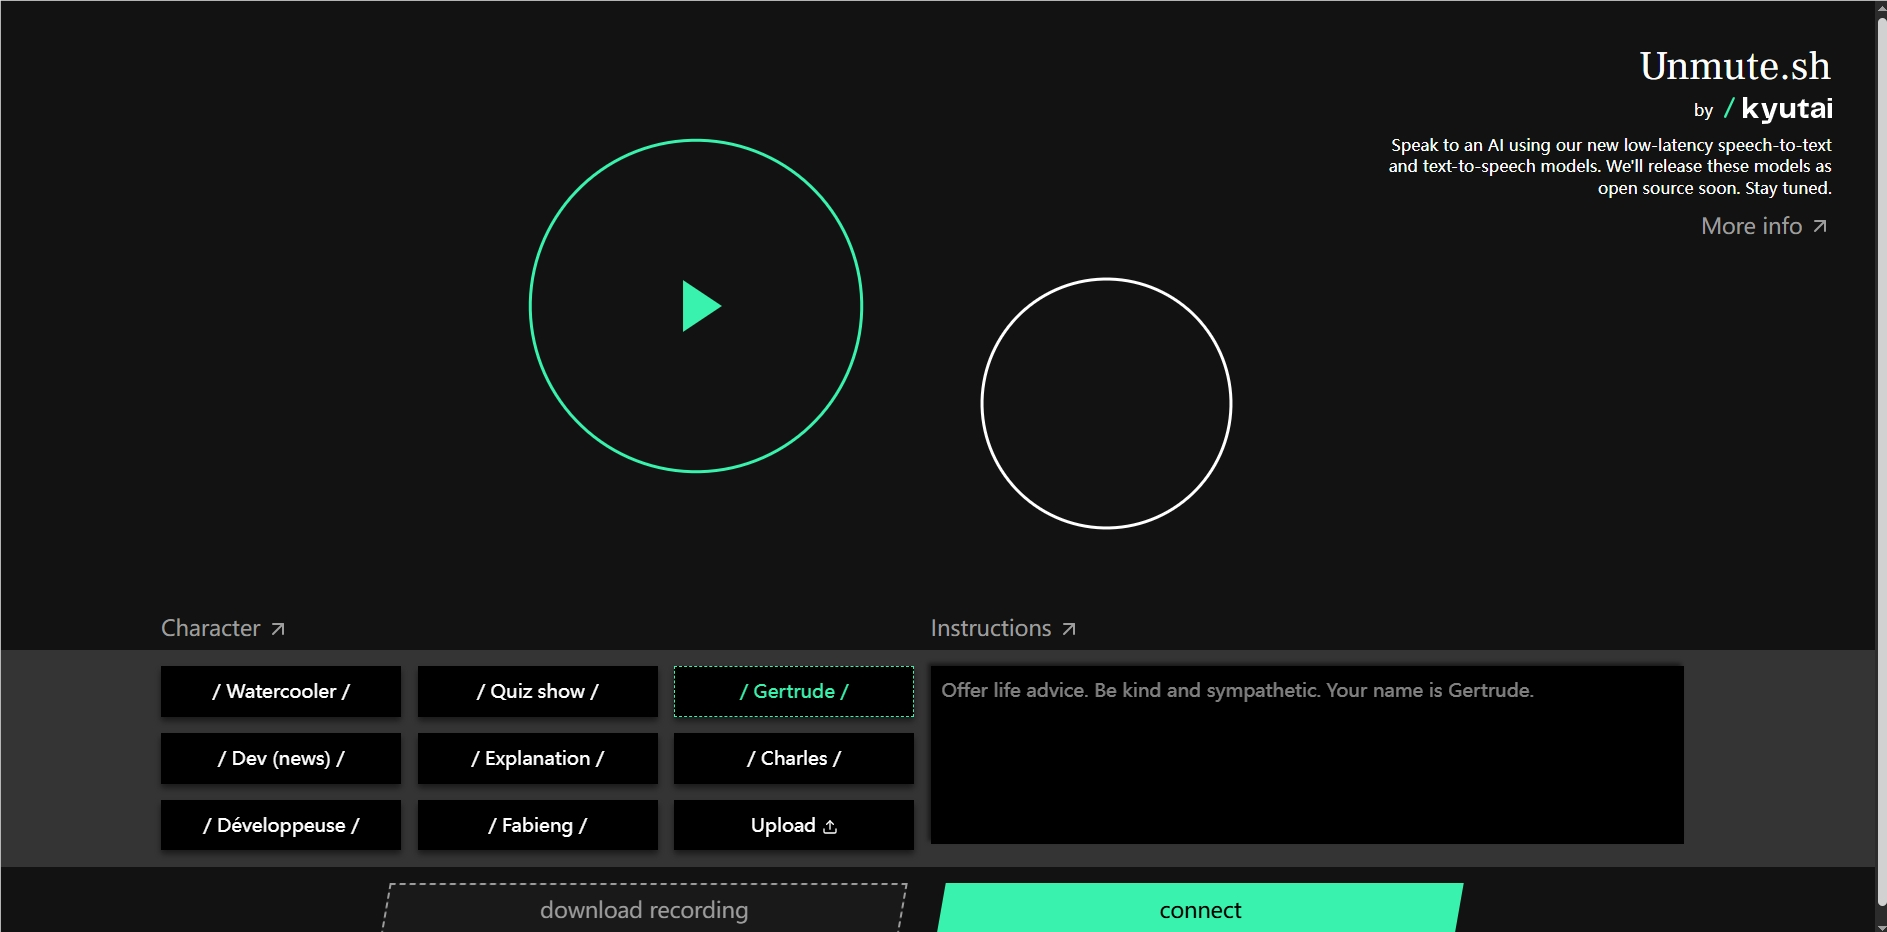Click the Unmute.sh title heading

click(x=1734, y=66)
